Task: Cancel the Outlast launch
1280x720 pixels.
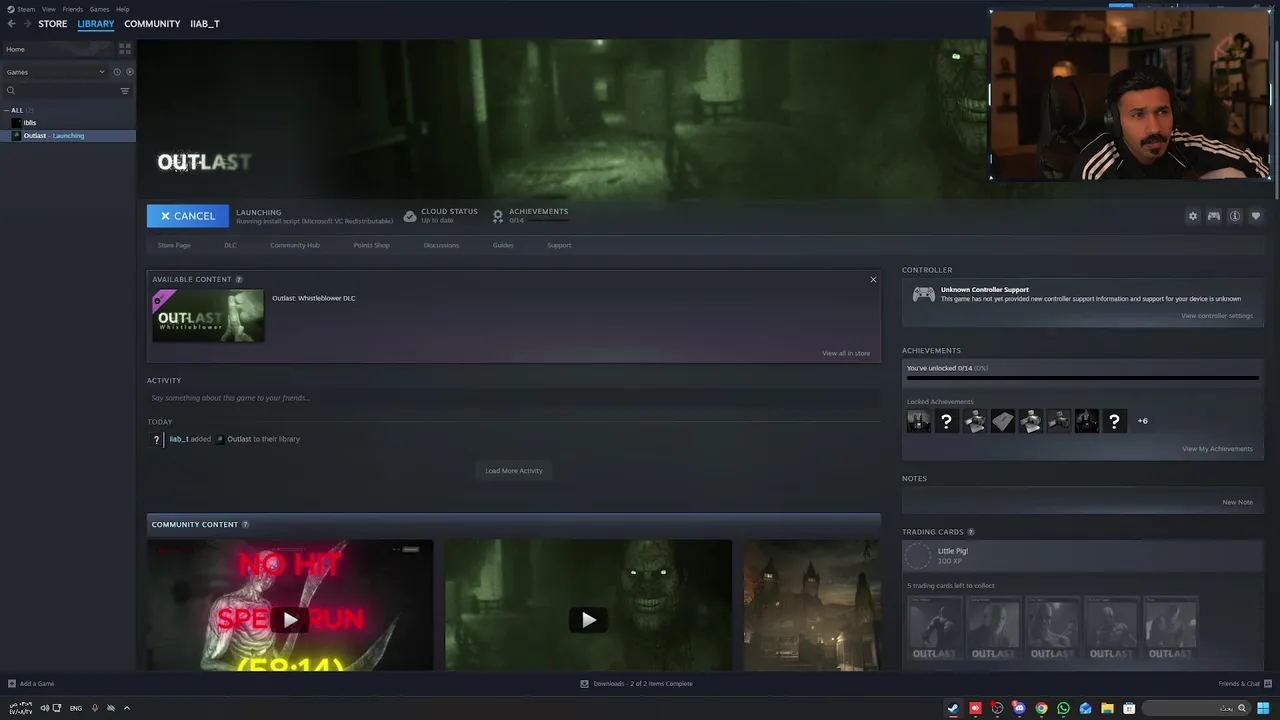Action: (188, 216)
